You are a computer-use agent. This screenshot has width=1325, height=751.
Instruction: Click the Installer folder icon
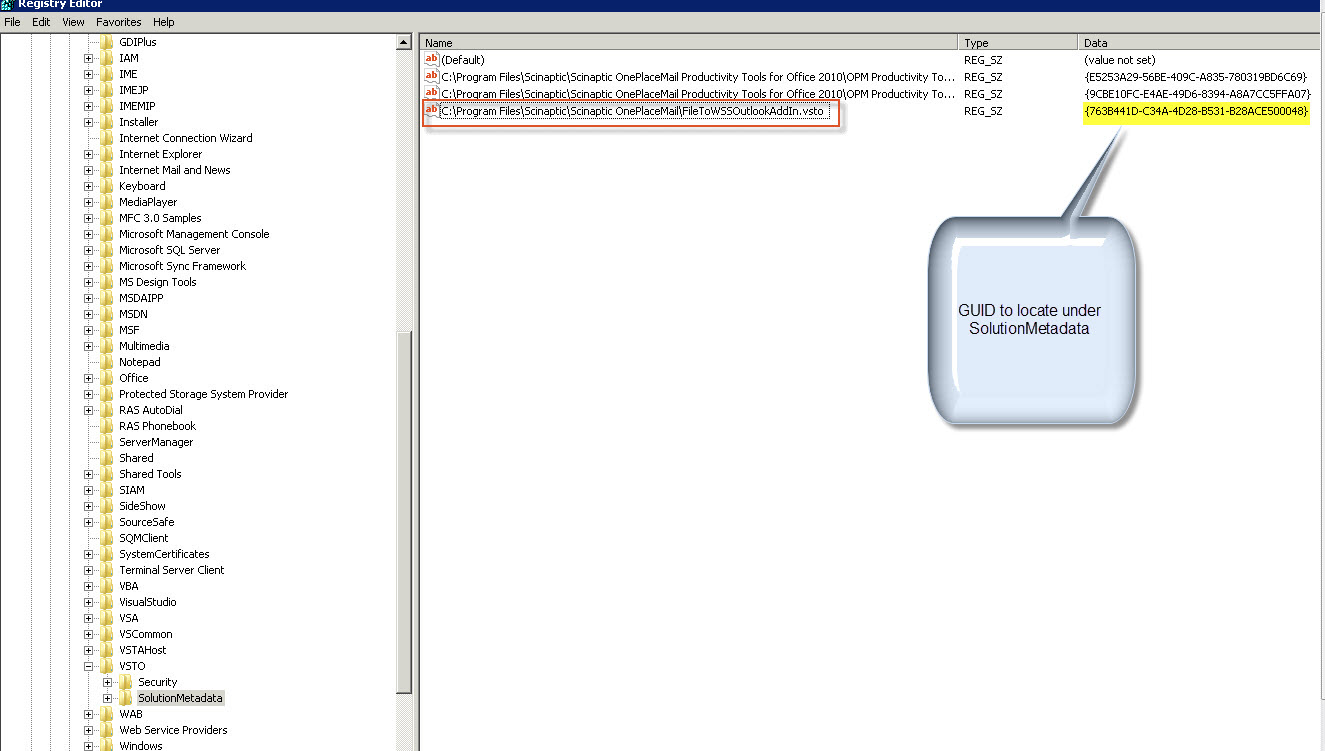[107, 122]
